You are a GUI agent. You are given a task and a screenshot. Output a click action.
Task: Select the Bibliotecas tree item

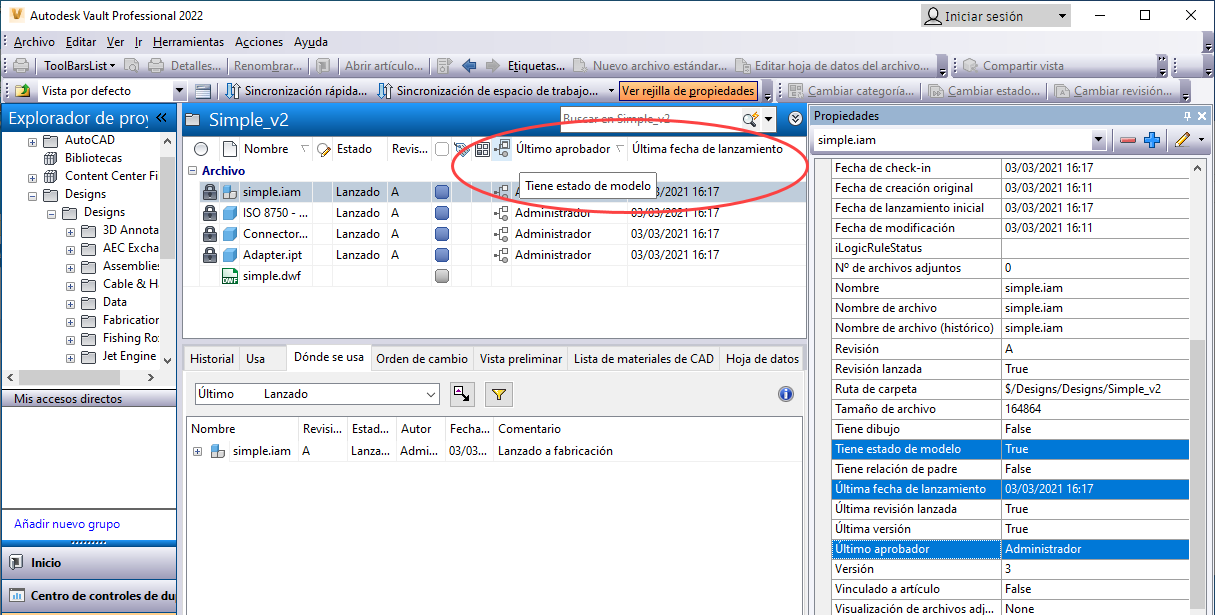pyautogui.click(x=93, y=158)
